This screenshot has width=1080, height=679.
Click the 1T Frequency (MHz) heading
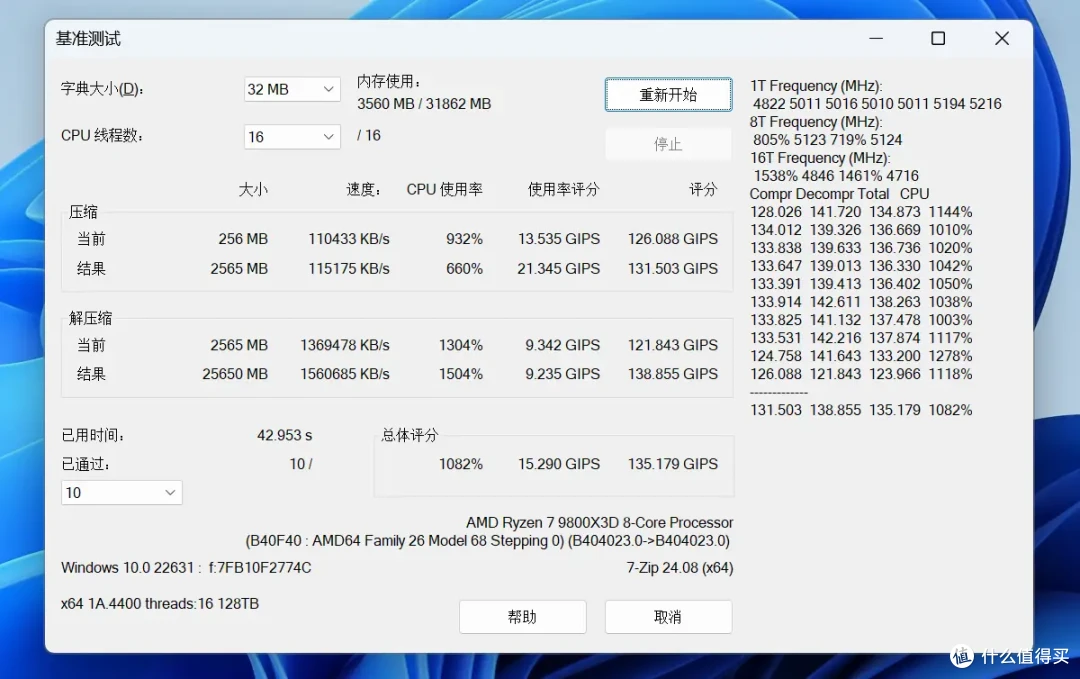[x=816, y=86]
